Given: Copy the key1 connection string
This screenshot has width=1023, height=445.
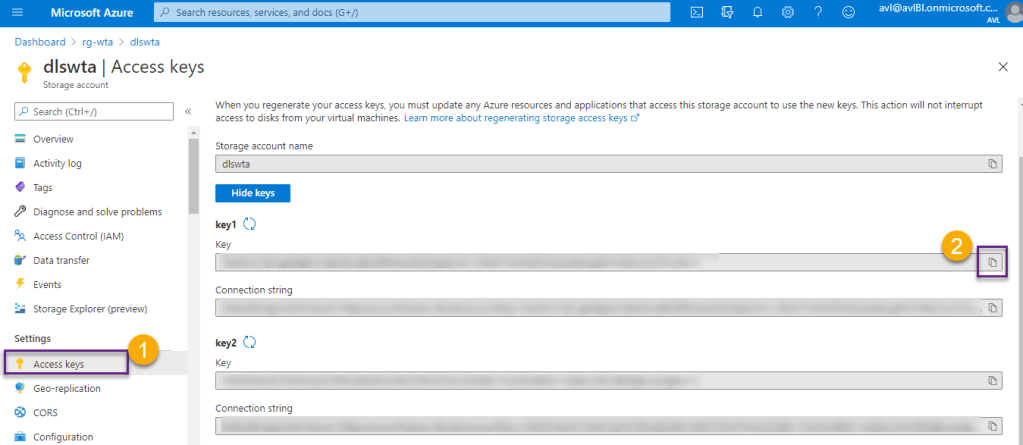Looking at the screenshot, I should coord(992,308).
